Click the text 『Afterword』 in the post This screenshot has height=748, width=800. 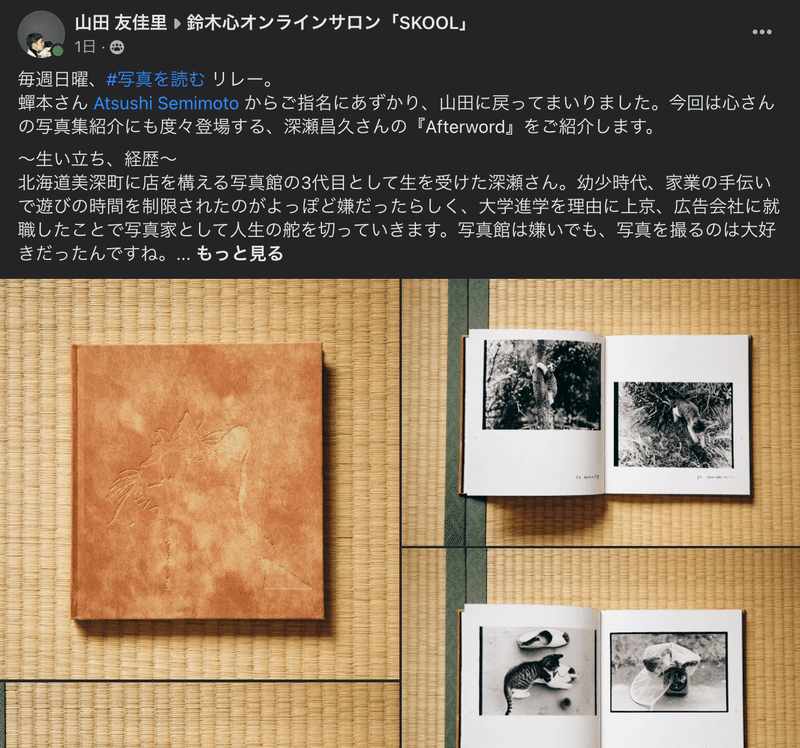pos(465,127)
